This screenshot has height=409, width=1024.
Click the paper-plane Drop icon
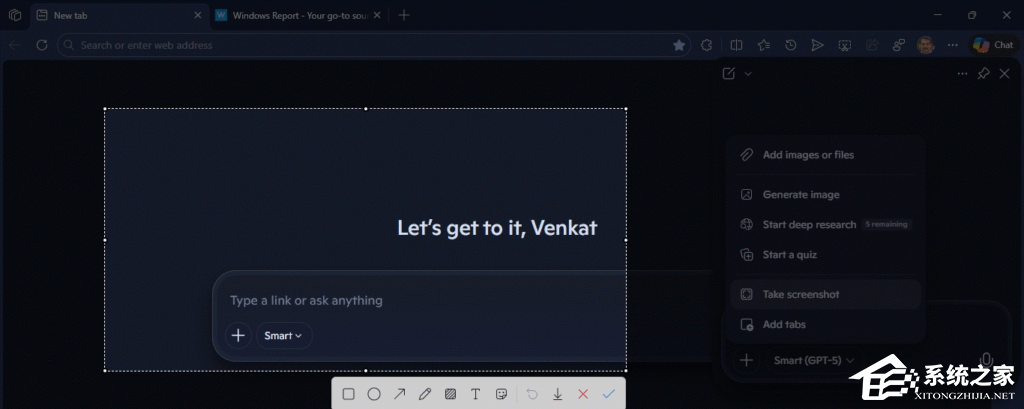(818, 45)
